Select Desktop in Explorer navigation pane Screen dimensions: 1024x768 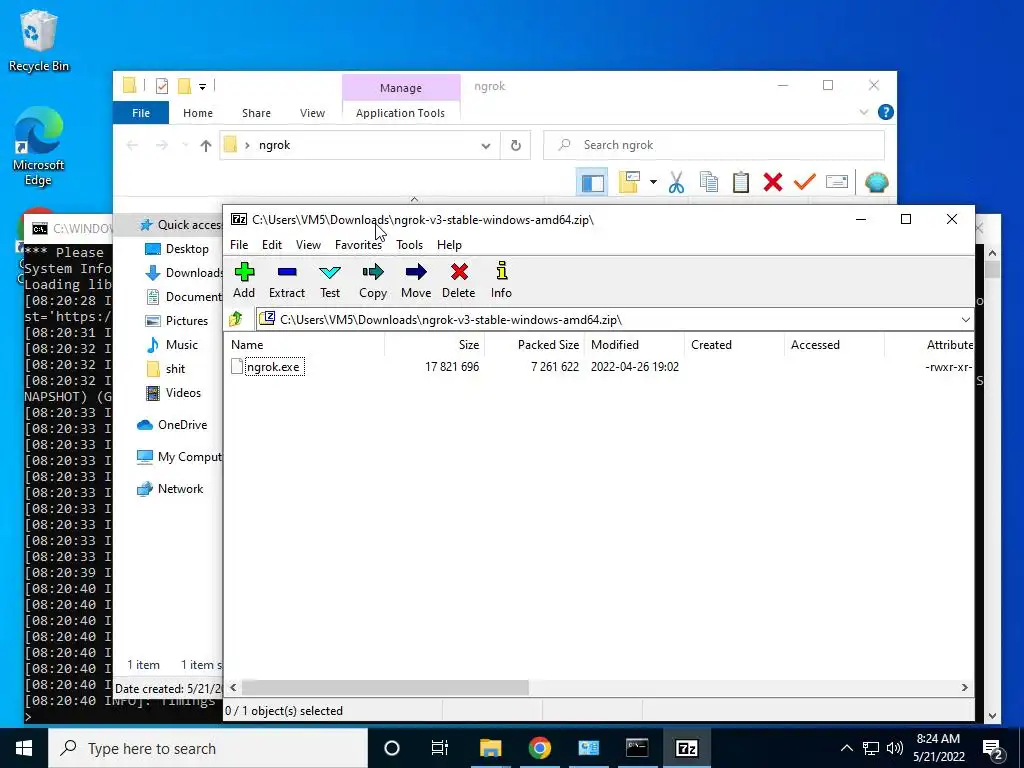click(x=176, y=249)
